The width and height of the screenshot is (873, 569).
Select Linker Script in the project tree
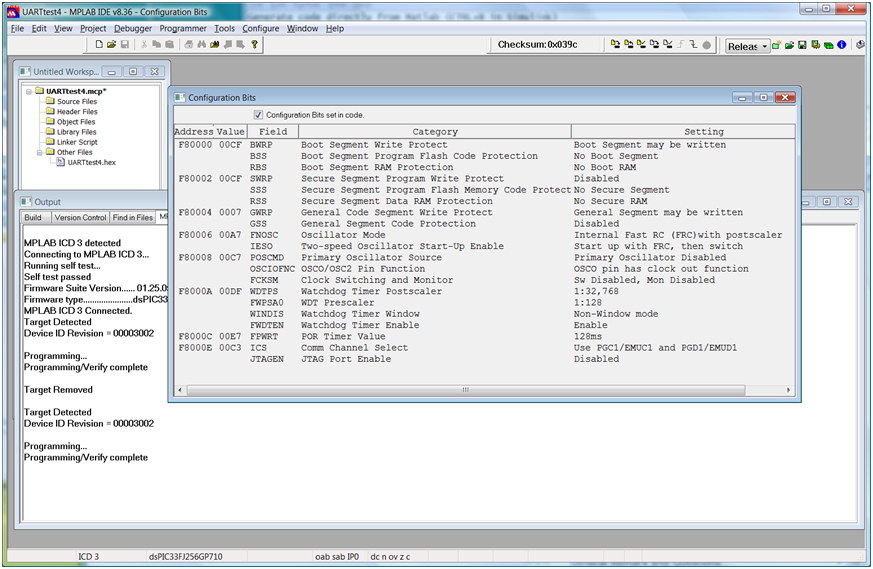pos(77,142)
